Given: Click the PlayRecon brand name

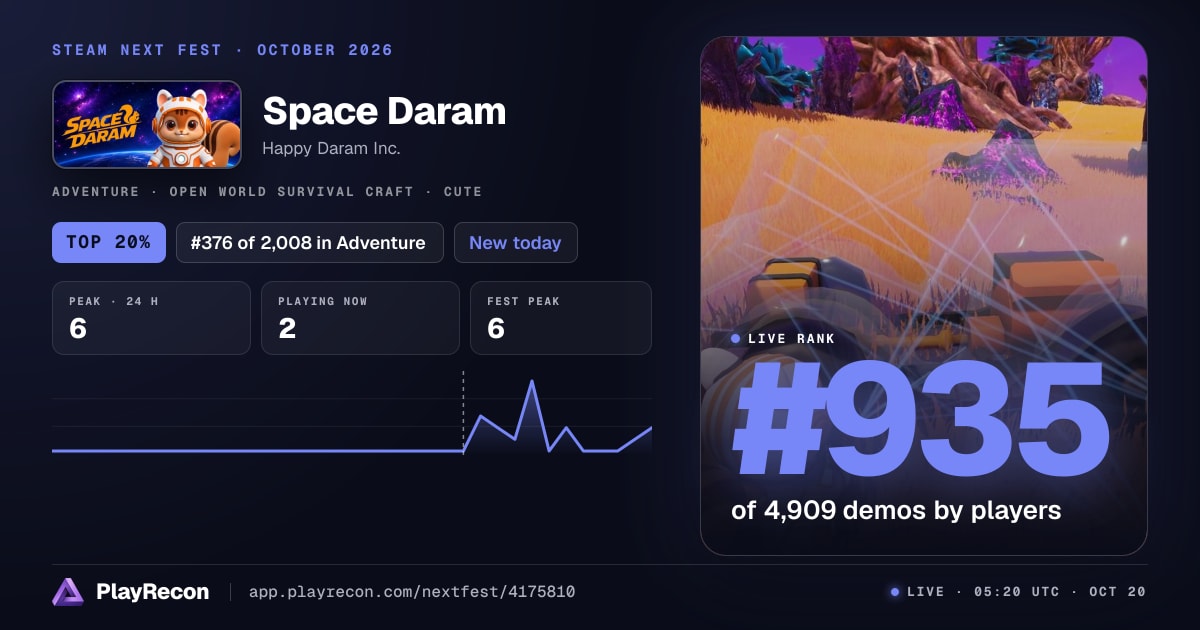Looking at the screenshot, I should click(x=153, y=592).
